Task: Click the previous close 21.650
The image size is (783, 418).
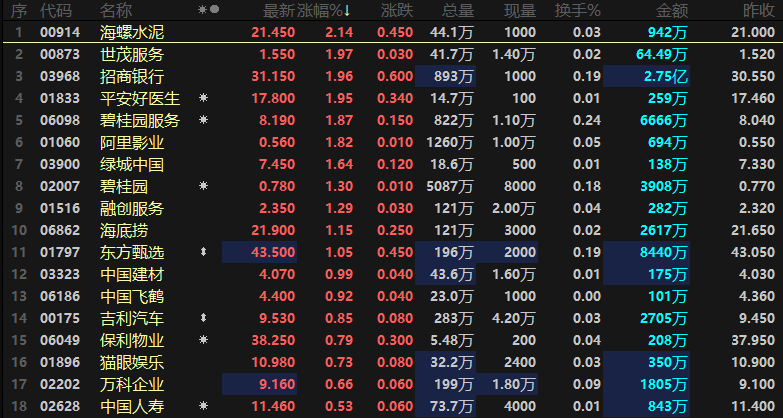Action: [753, 230]
